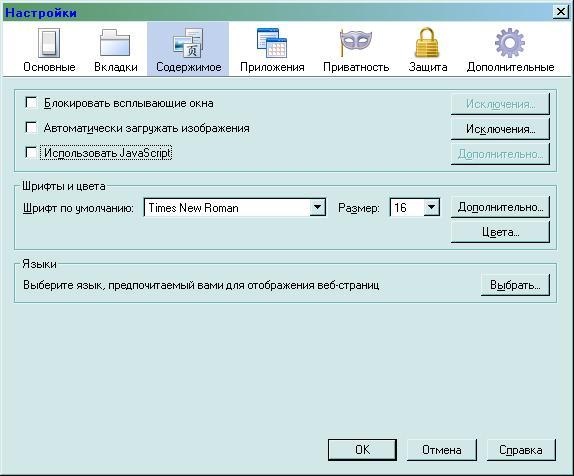574x476 pixels.
Task: Expand the Times New Roman font dropdown
Action: (x=317, y=208)
